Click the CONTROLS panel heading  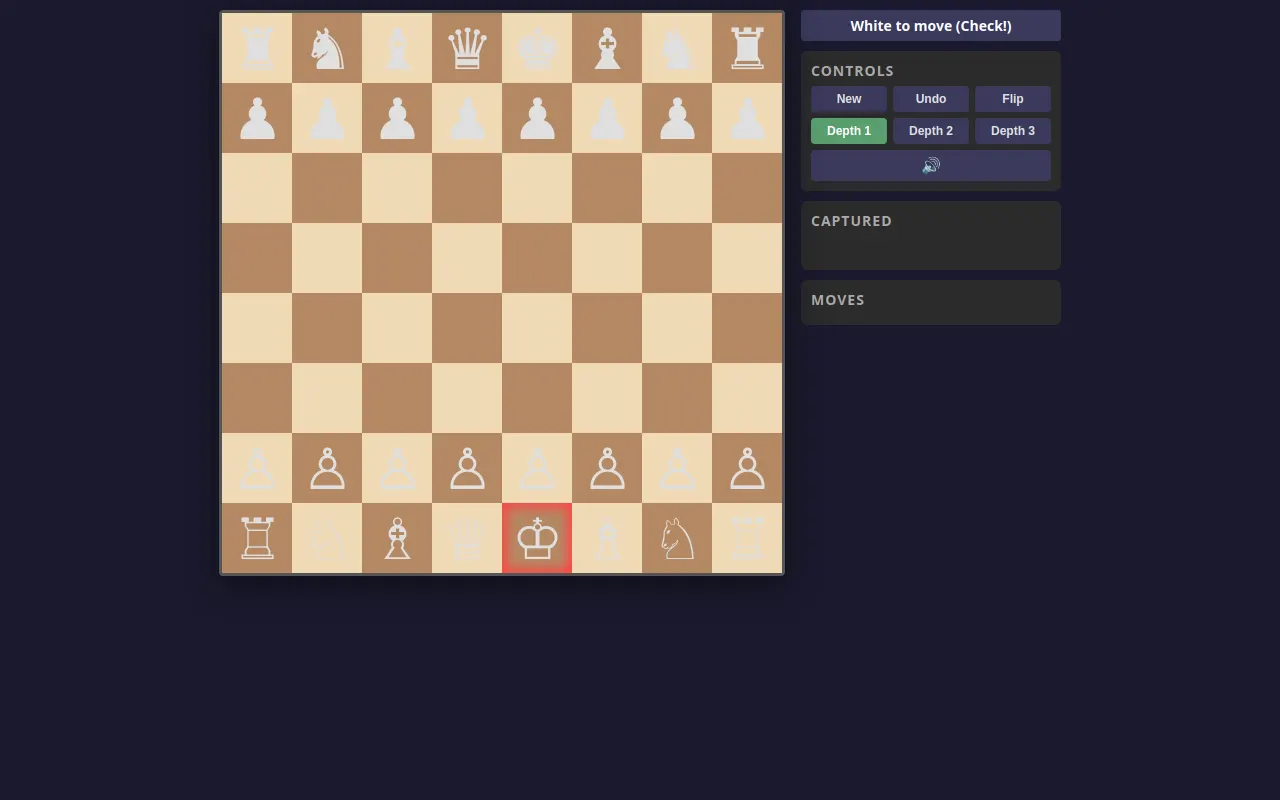point(853,71)
